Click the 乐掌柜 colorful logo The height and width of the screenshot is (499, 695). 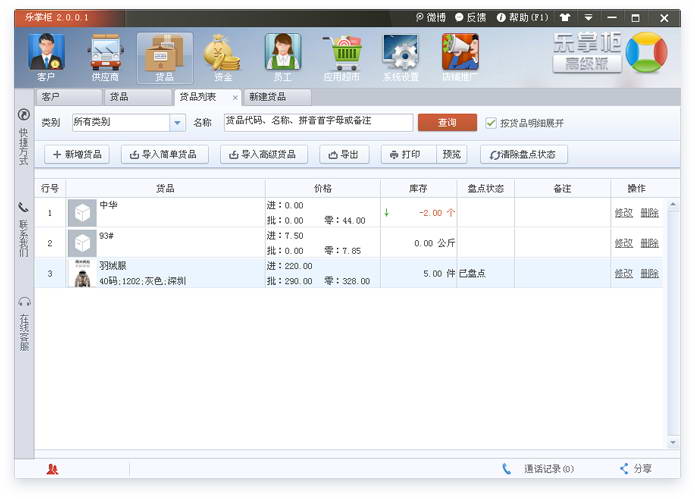coord(647,52)
